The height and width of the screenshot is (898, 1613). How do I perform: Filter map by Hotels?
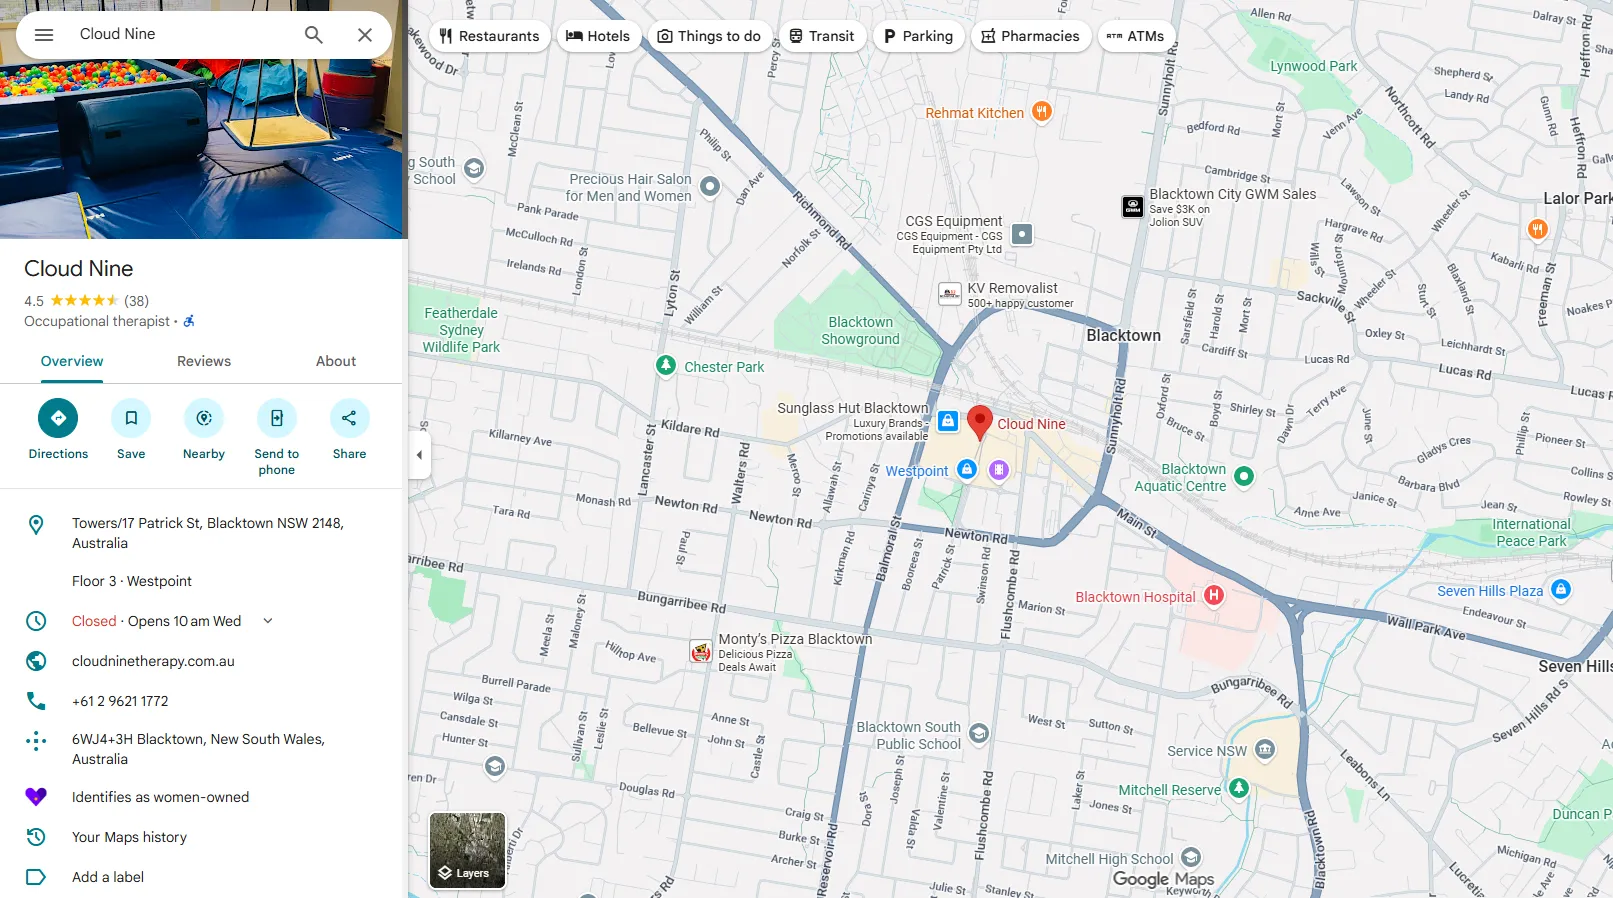pos(598,36)
